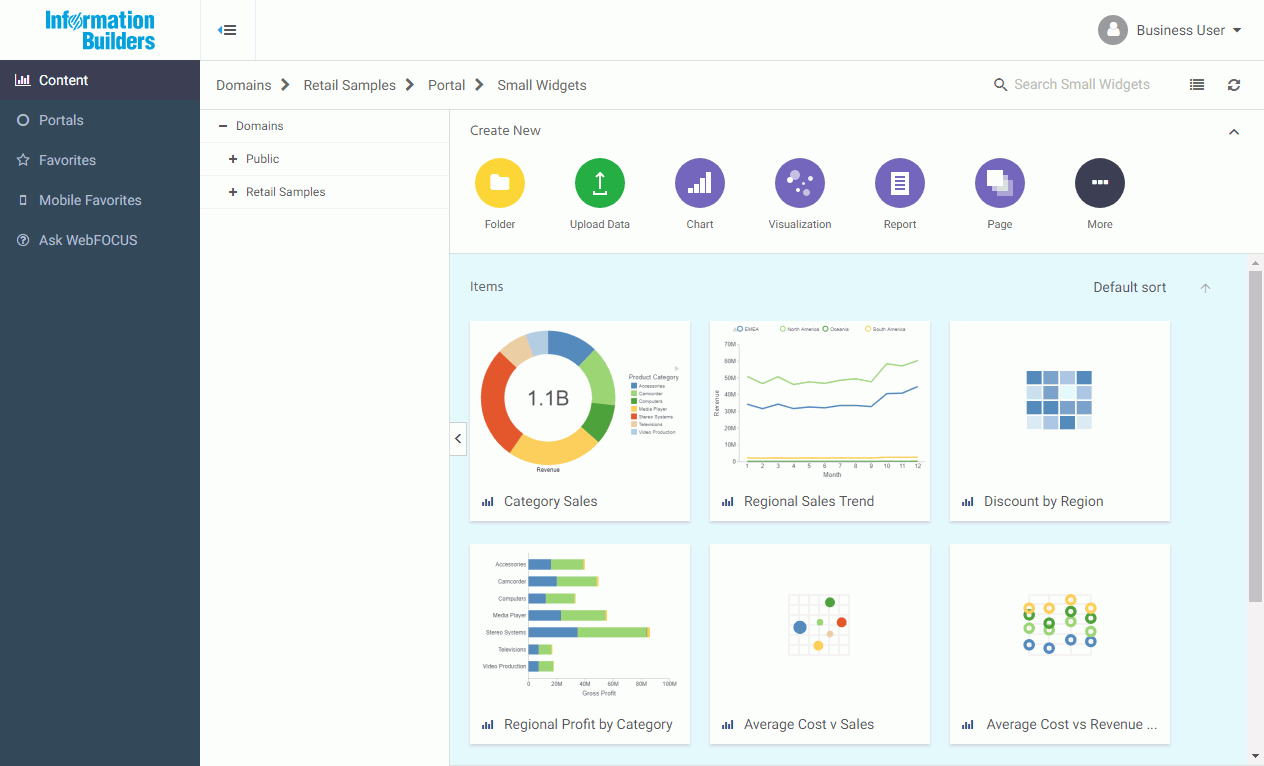Click the yellow Folder create icon
1264x766 pixels.
pos(500,184)
